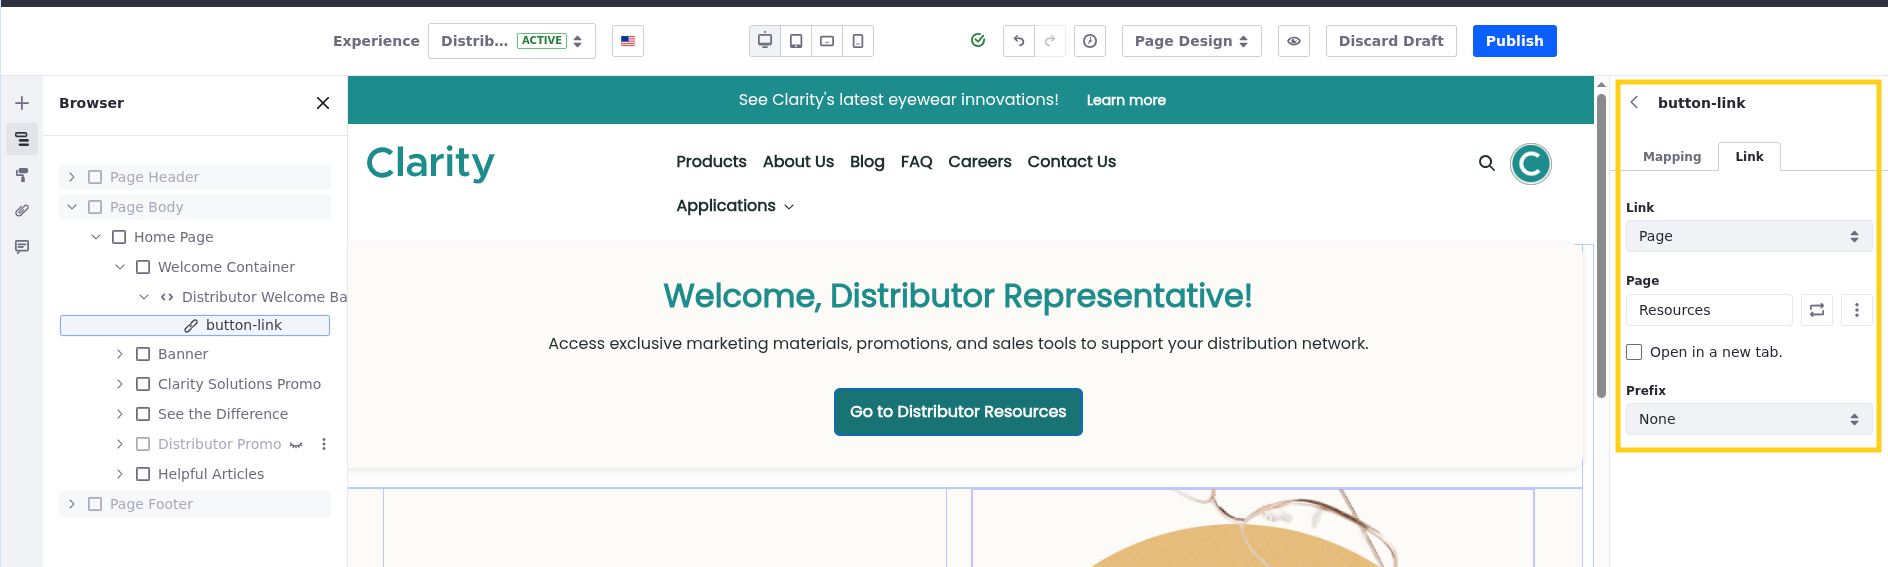Show the hidden Distributor Promo item
Image resolution: width=1888 pixels, height=567 pixels.
click(x=296, y=444)
